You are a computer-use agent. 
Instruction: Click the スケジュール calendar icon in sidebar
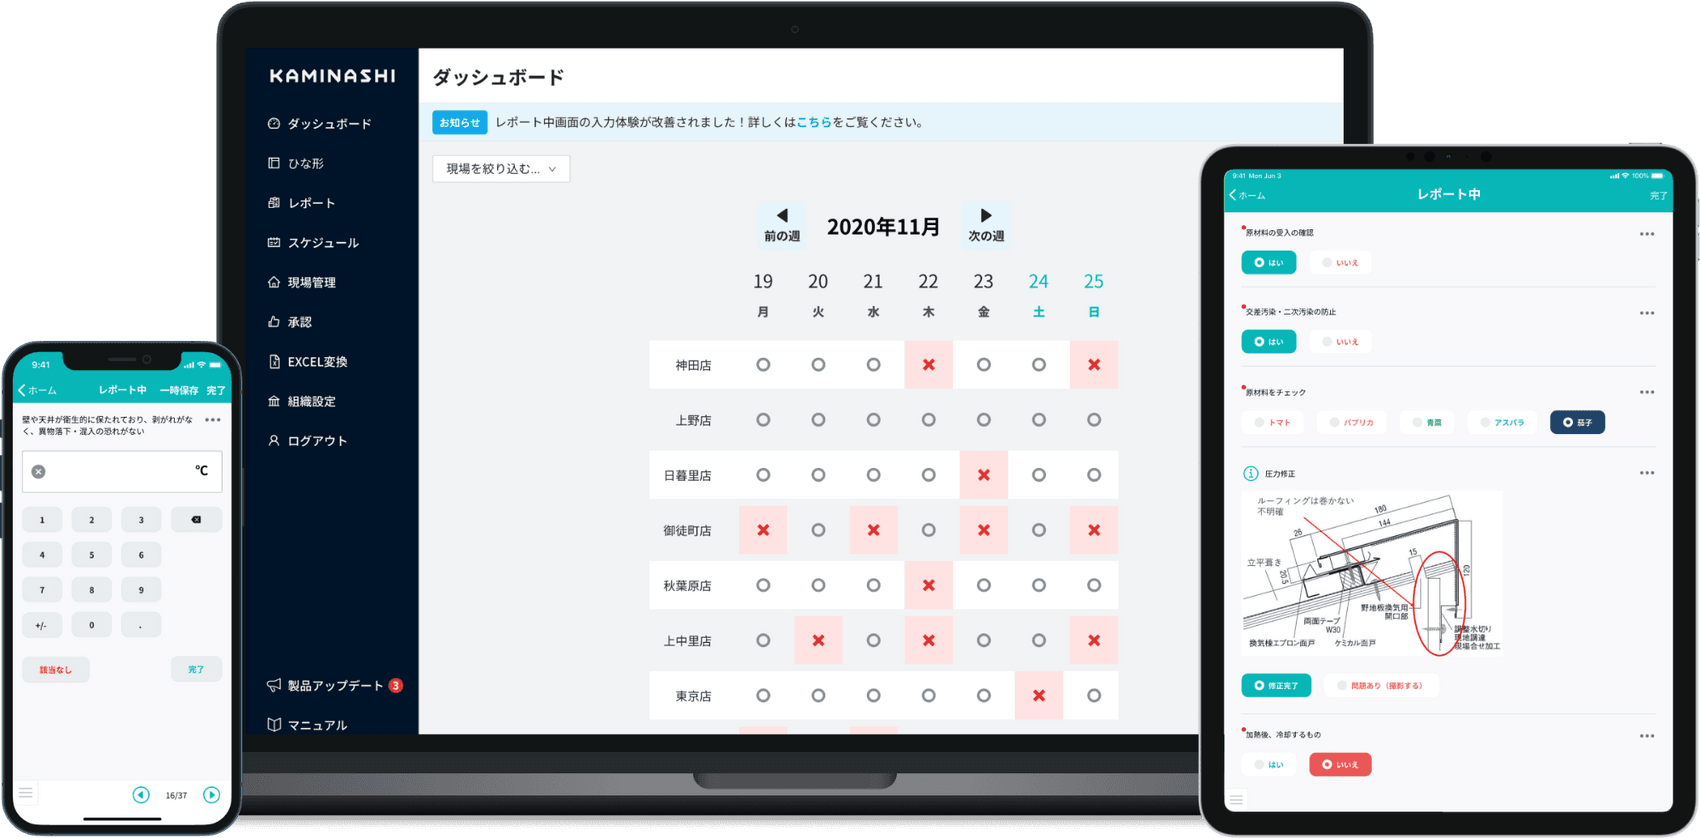coord(274,242)
